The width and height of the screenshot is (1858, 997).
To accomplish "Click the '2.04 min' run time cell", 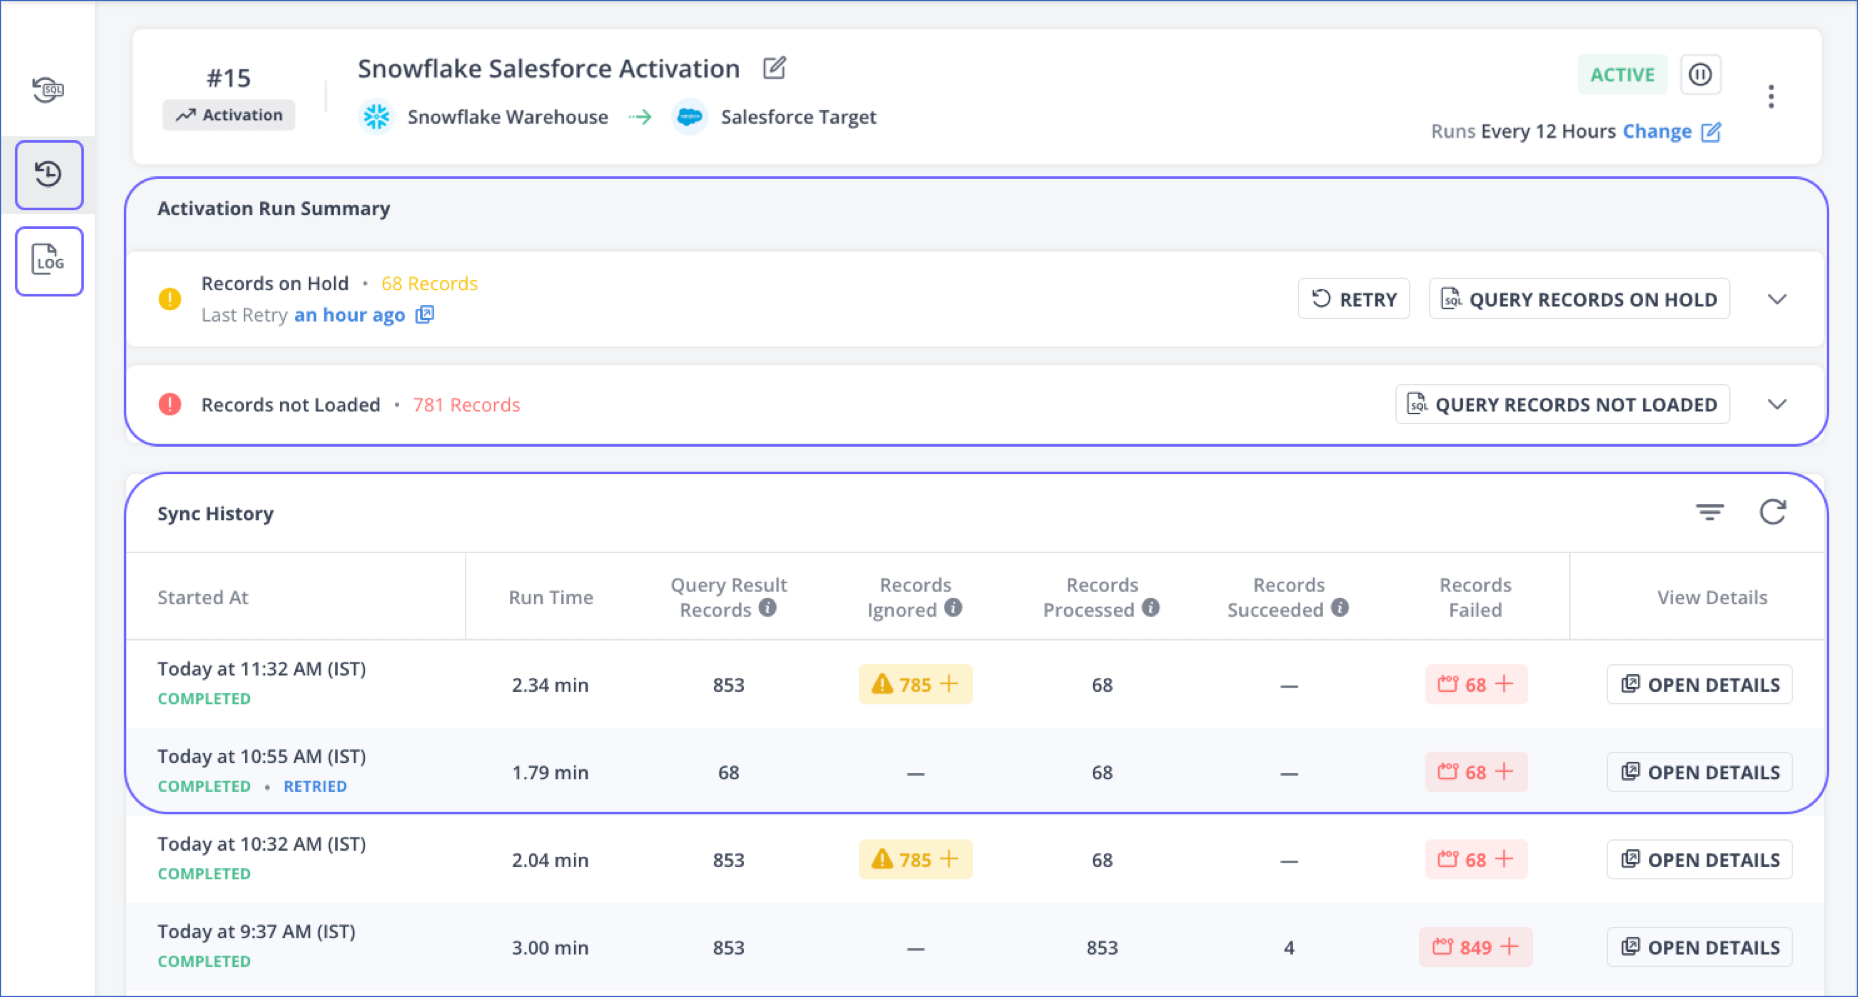I will tap(550, 860).
